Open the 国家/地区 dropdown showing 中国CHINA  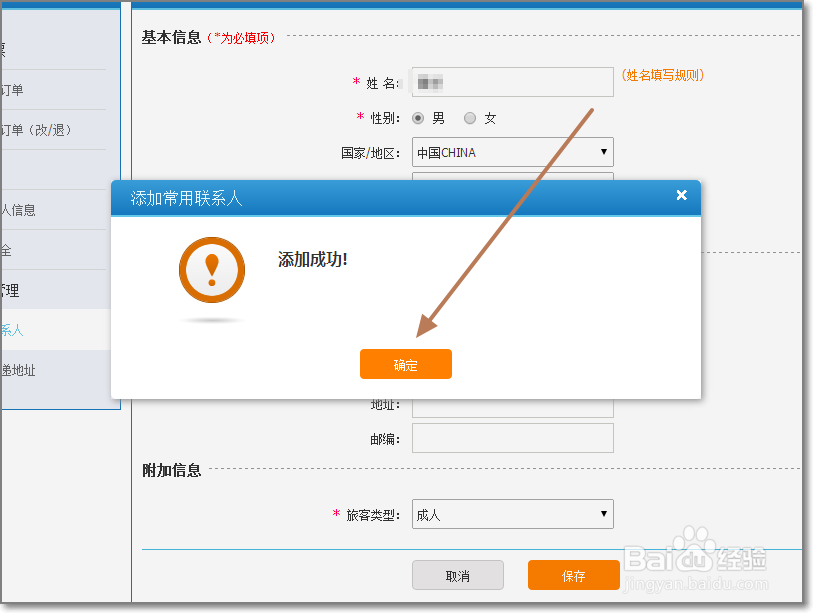coord(512,152)
